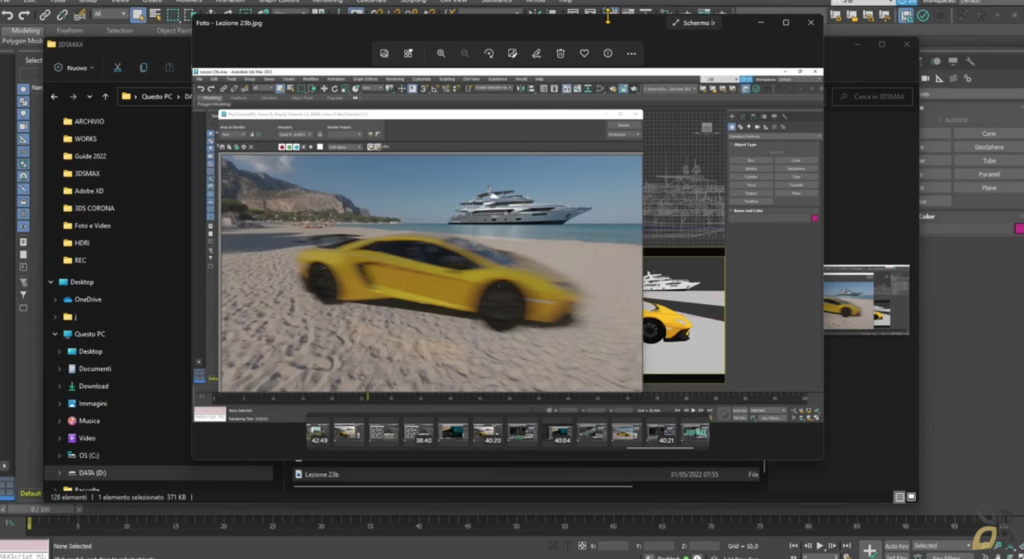
Task: Switch to the Freeform ribbon tab
Action: click(x=70, y=31)
